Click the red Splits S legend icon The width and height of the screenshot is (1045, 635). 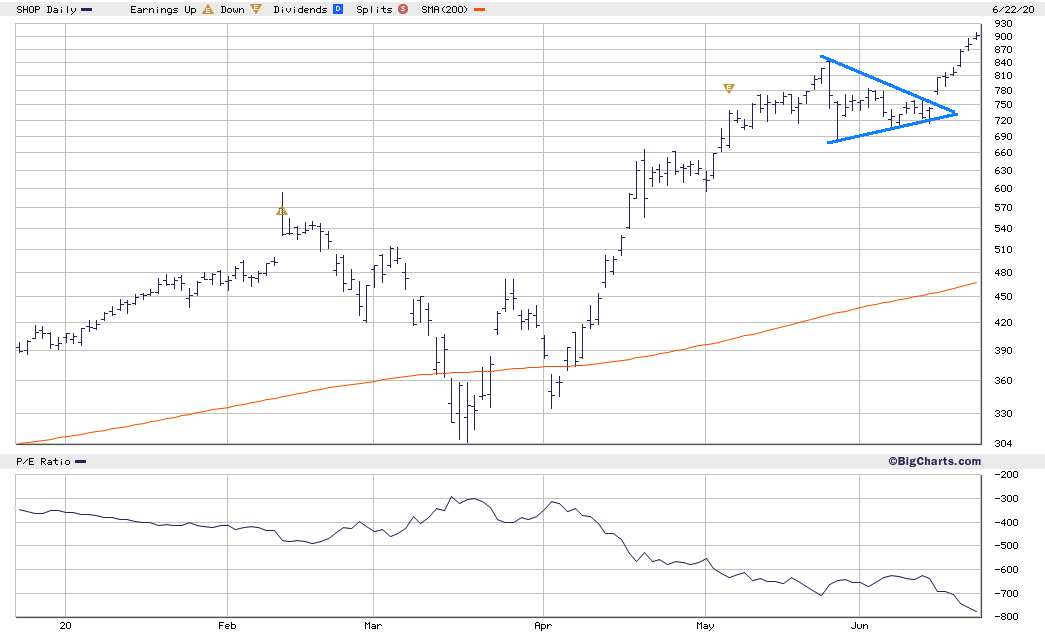403,9
